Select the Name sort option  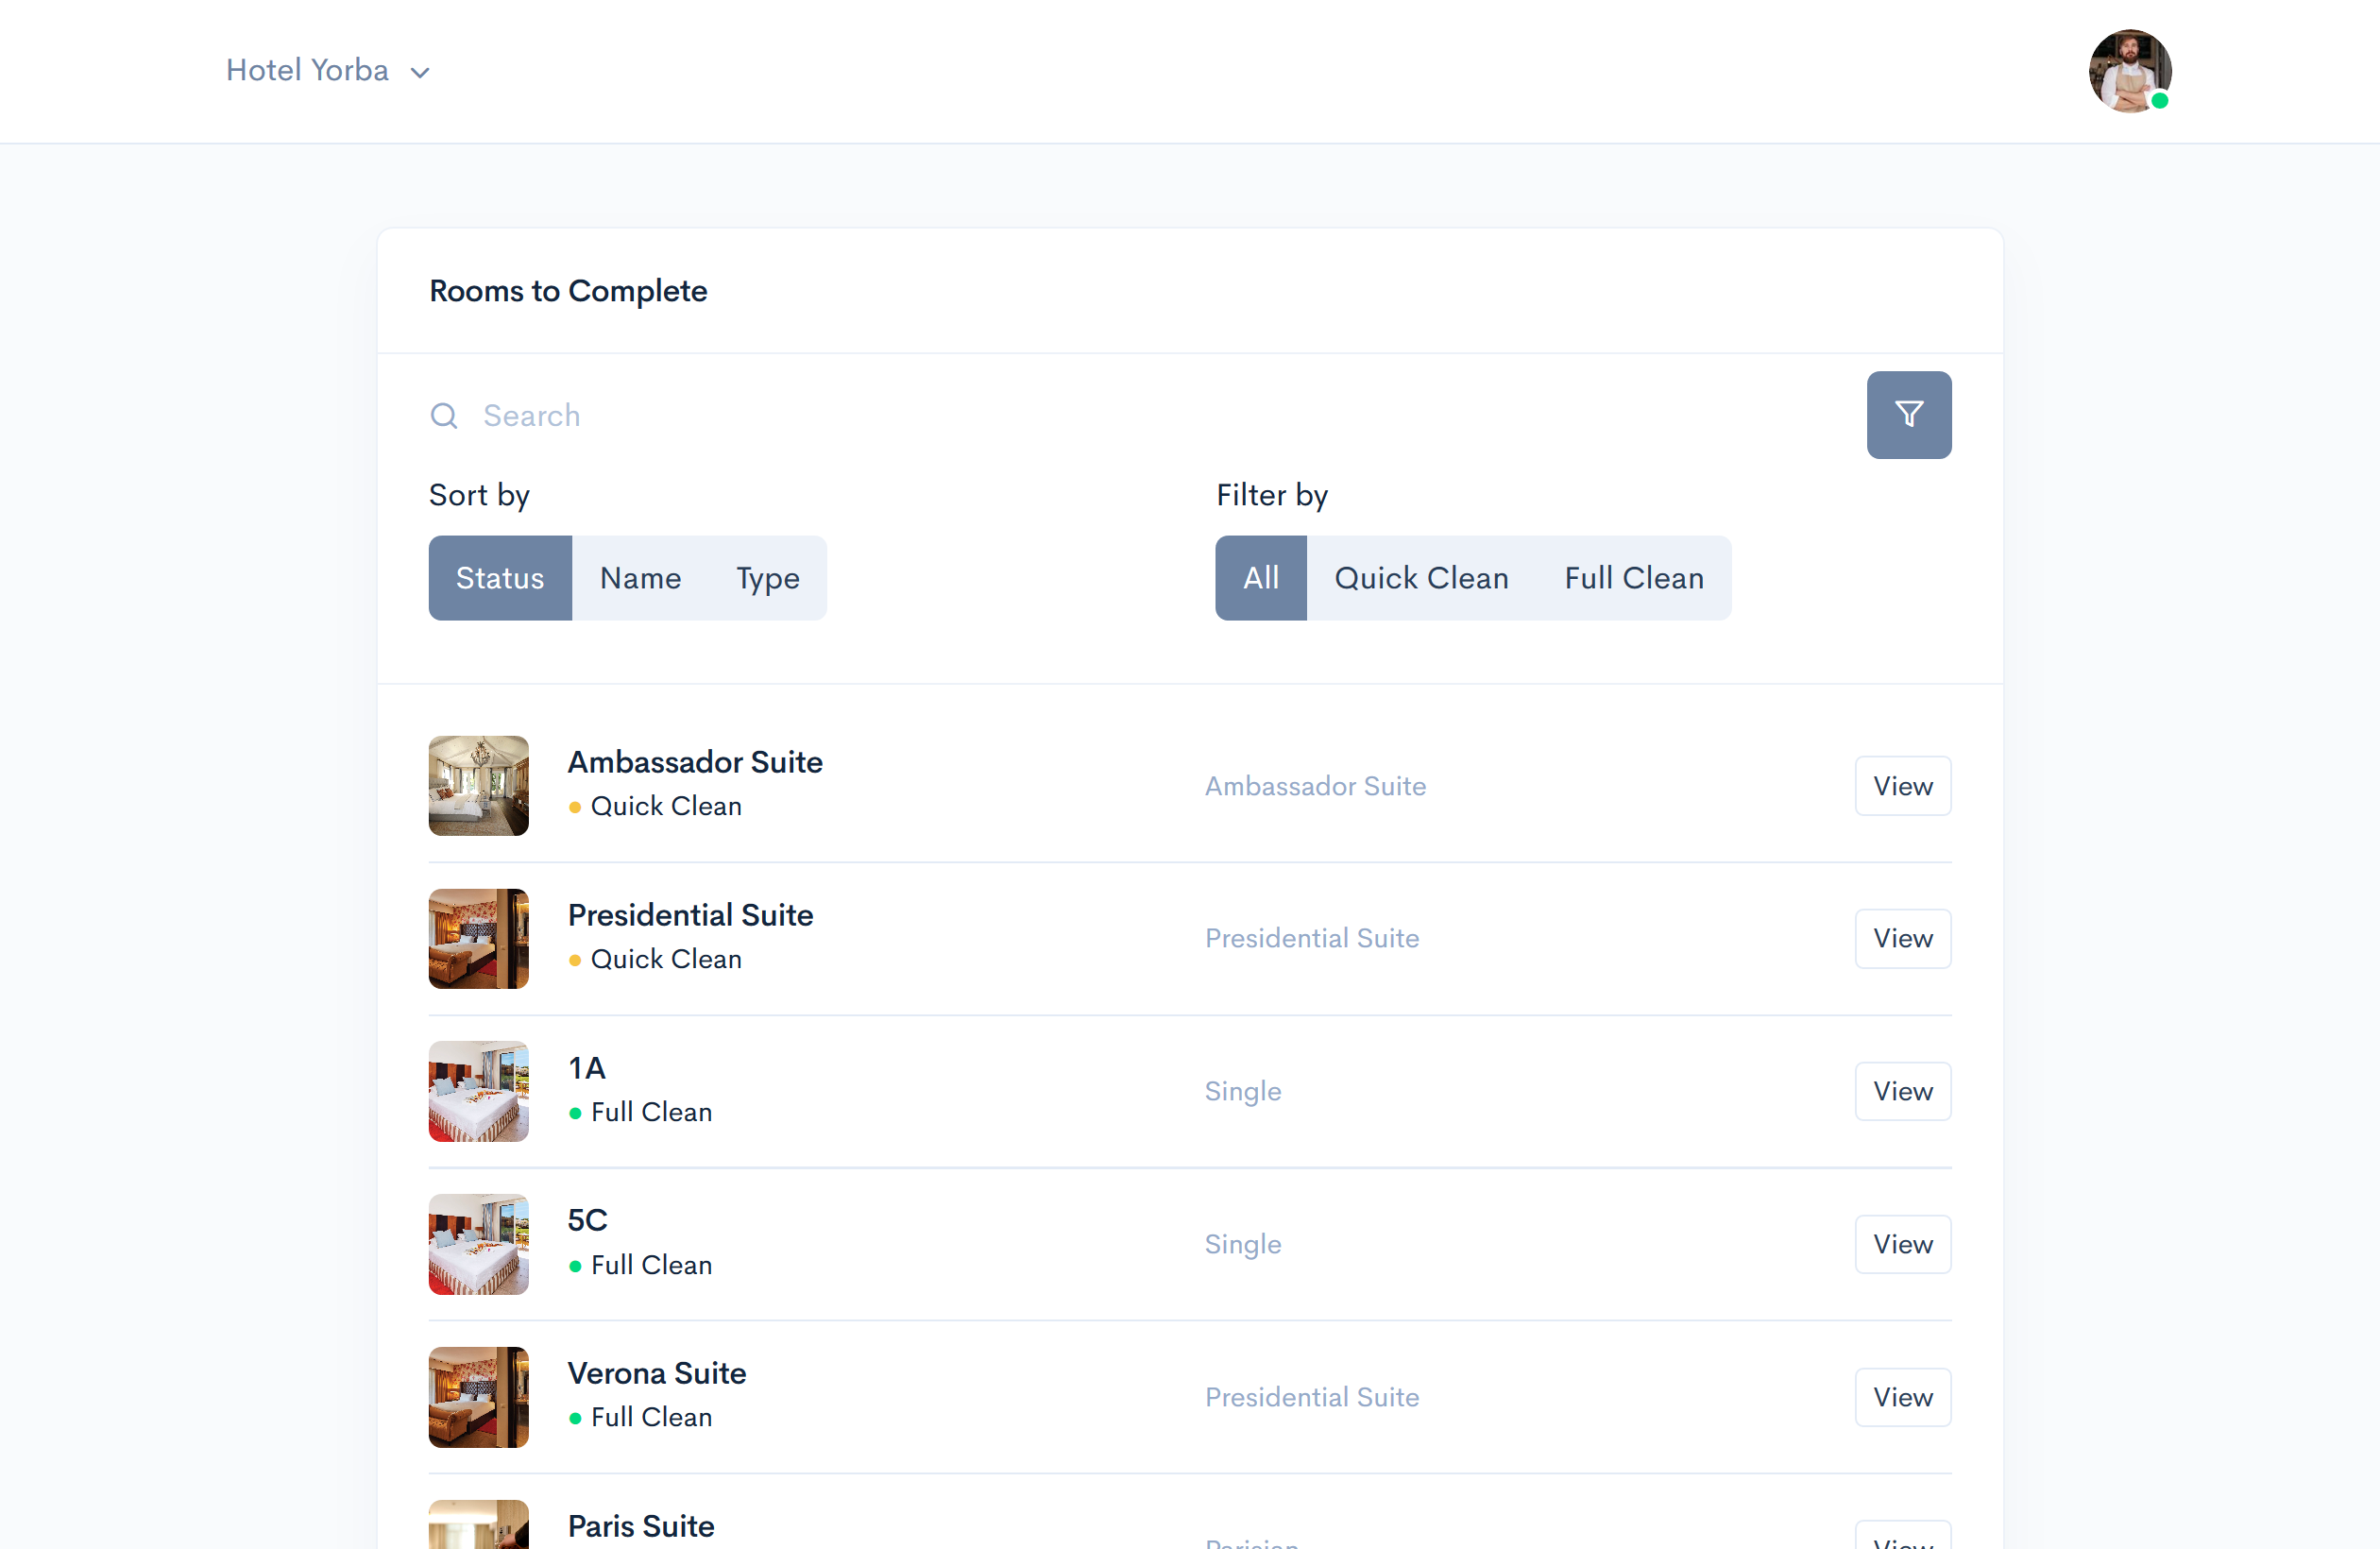point(638,576)
